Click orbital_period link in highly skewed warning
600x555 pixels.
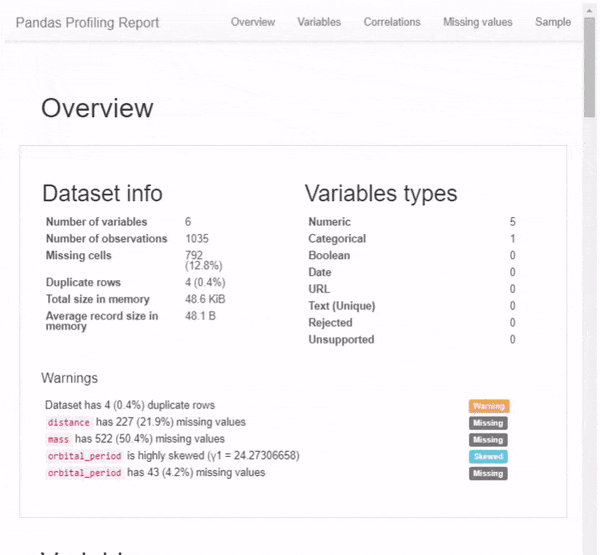[84, 456]
